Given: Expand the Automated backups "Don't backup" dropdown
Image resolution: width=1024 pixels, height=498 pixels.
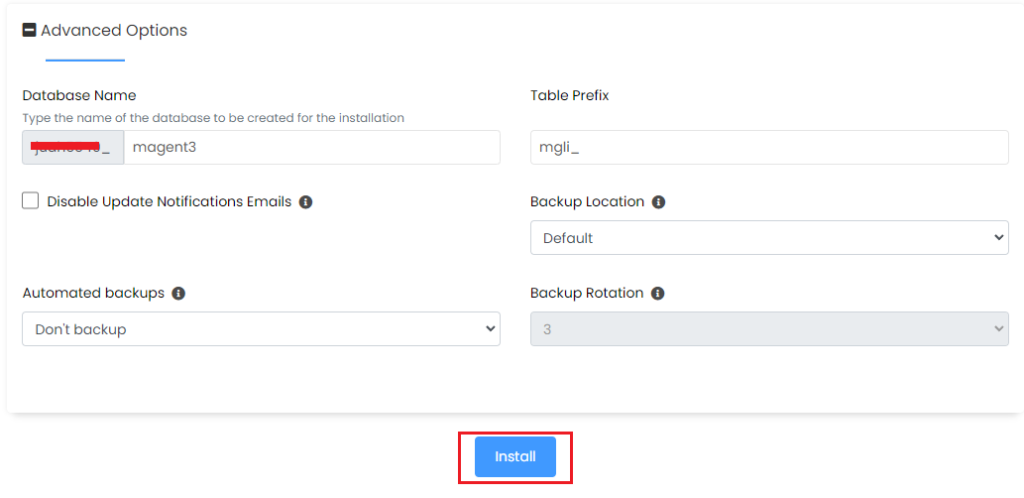Looking at the screenshot, I should (260, 329).
